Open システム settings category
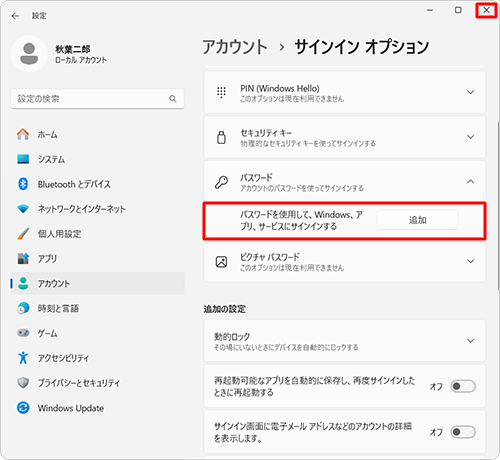 [x=97, y=159]
